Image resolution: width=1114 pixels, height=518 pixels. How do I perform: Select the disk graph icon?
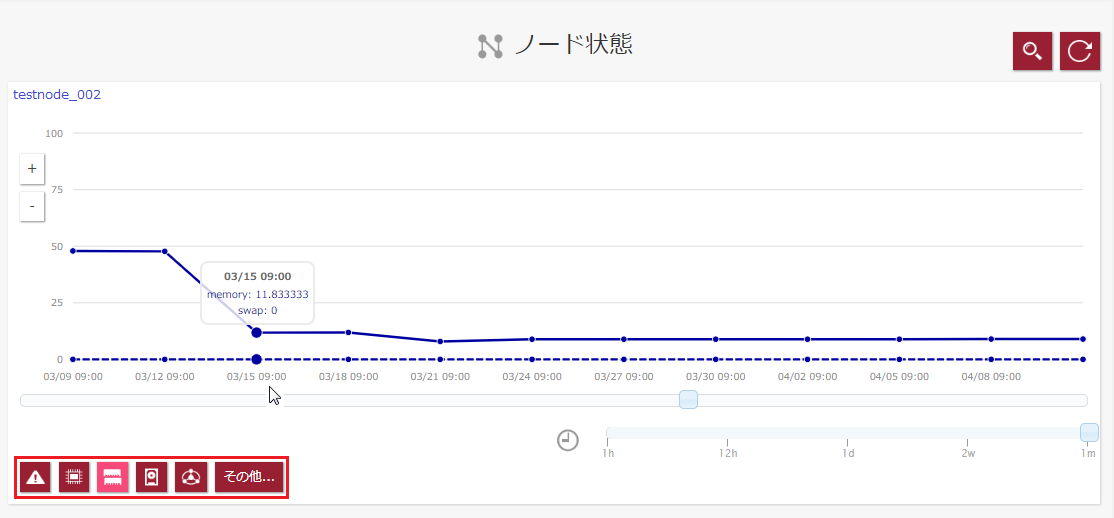tap(151, 477)
